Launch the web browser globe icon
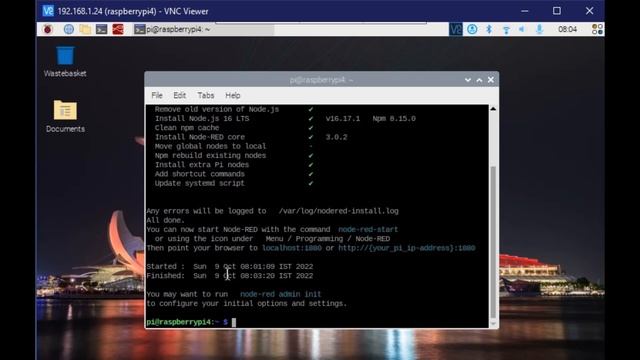Image resolution: width=640 pixels, height=360 pixels. 69,29
